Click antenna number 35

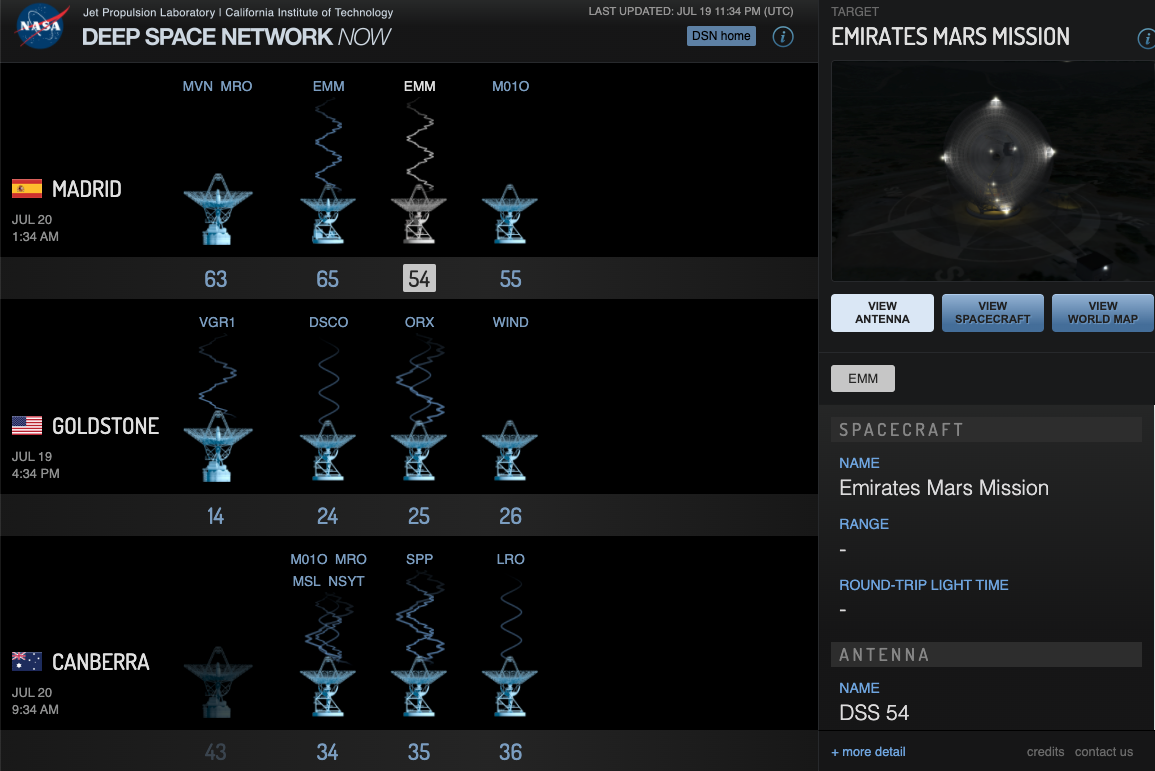tap(418, 752)
